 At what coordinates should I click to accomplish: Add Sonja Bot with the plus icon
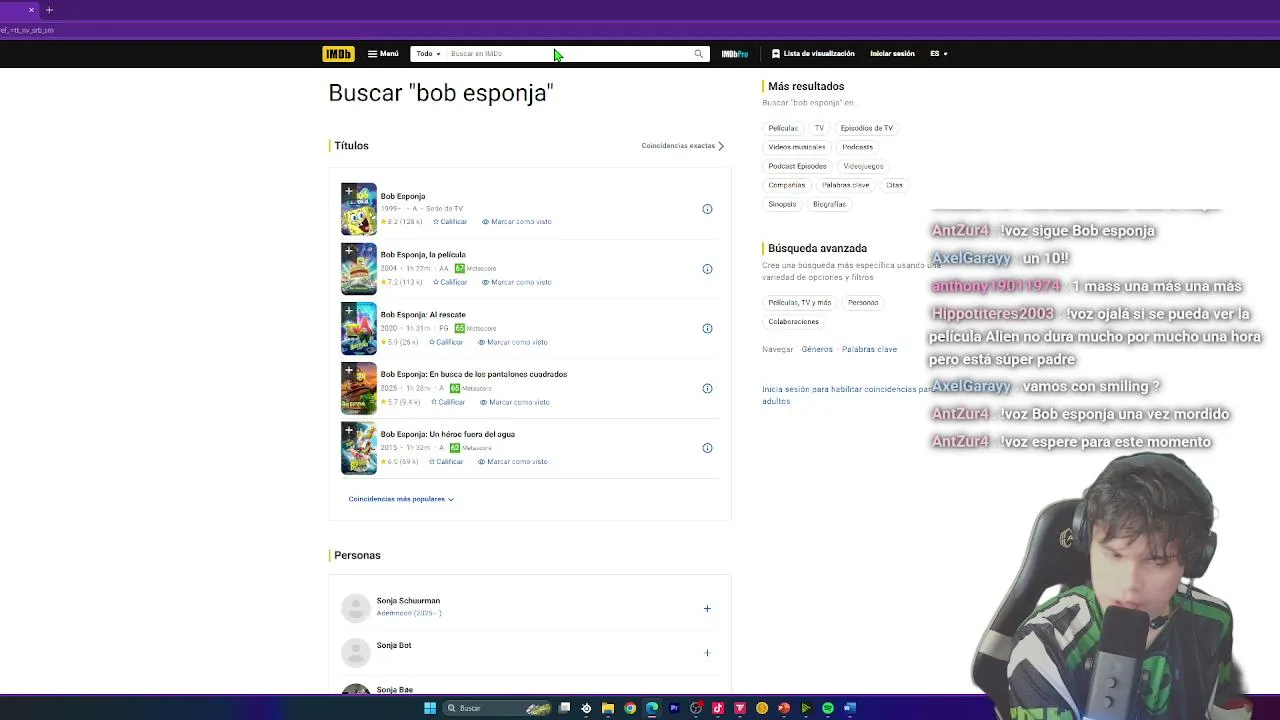click(x=707, y=653)
